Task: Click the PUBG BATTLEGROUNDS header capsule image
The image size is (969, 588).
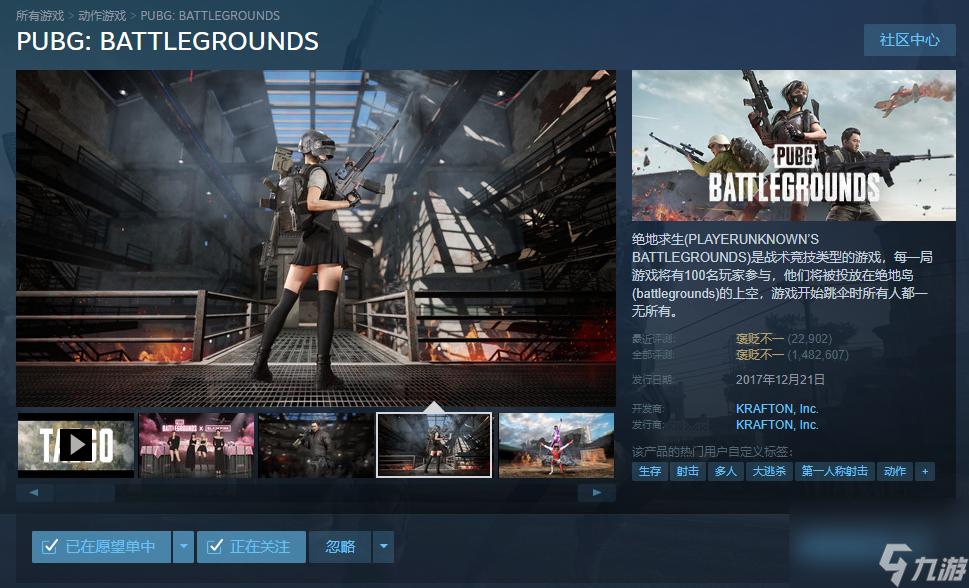Action: click(x=793, y=145)
